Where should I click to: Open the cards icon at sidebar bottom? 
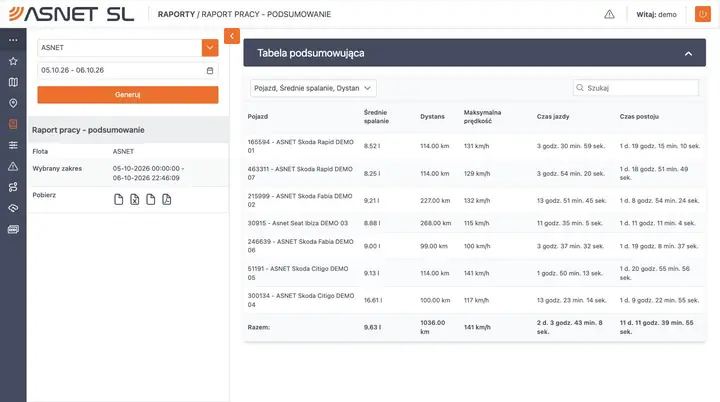click(13, 229)
